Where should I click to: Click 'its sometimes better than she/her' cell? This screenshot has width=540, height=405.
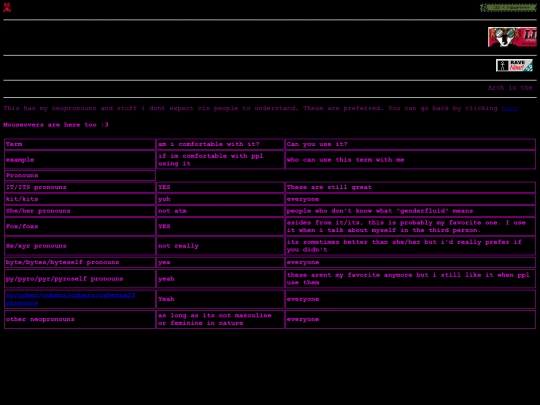pyautogui.click(x=411, y=246)
